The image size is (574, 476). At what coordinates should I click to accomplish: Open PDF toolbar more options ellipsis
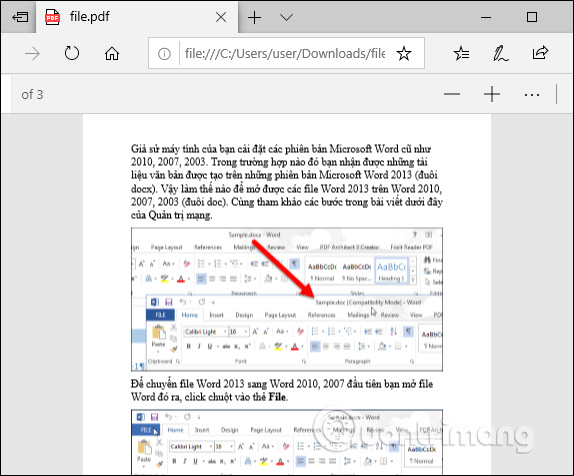click(532, 95)
